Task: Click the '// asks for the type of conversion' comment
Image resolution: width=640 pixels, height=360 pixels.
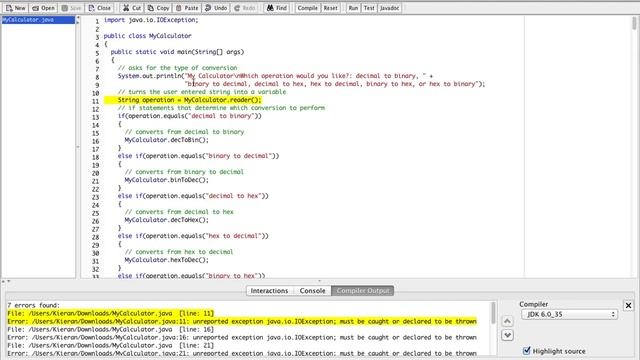Action: (178, 68)
